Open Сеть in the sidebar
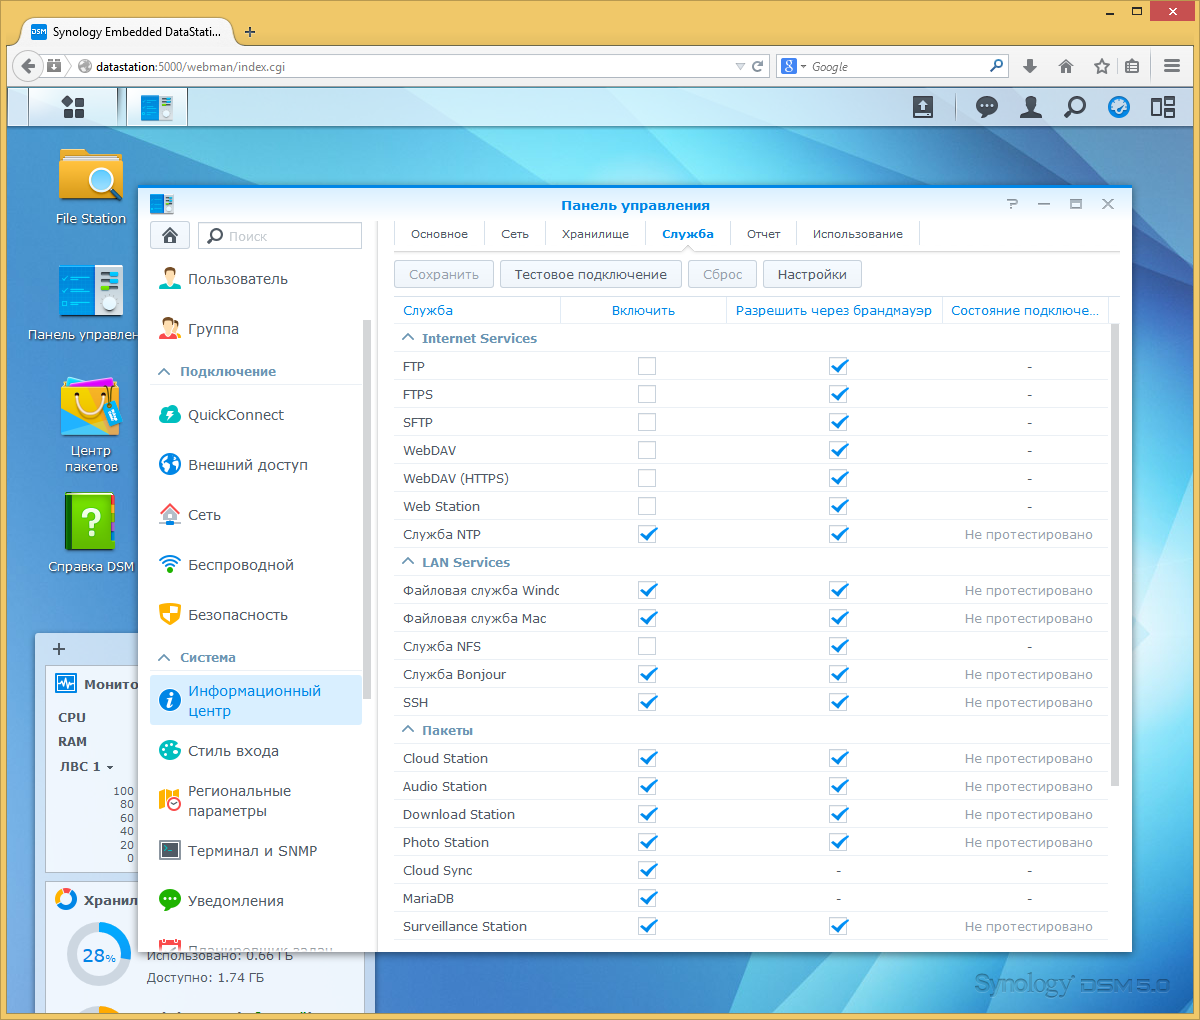 (256, 515)
